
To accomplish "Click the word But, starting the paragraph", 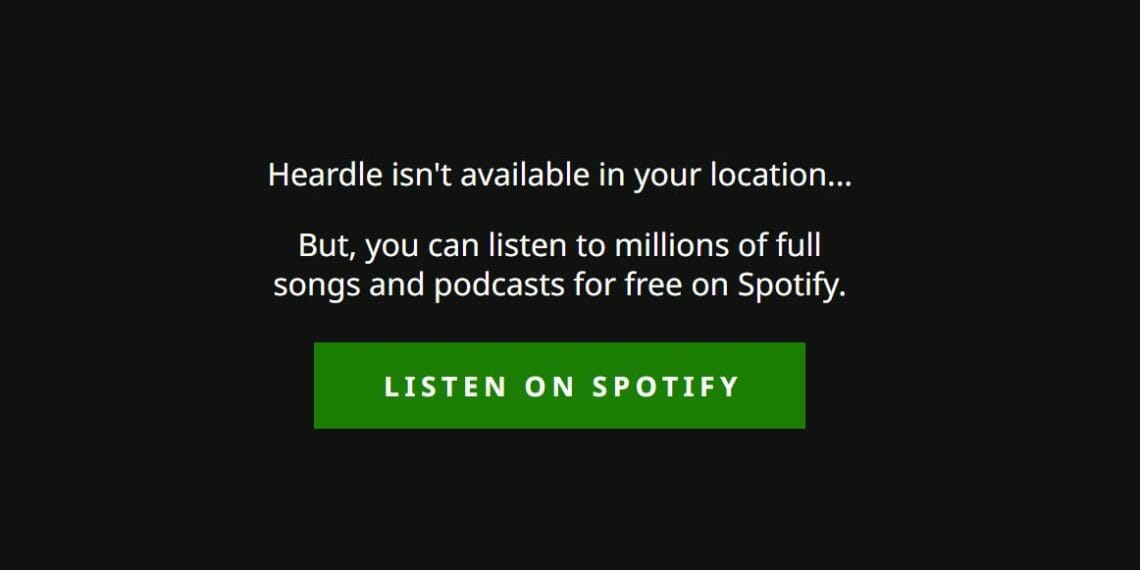I will (x=327, y=246).
